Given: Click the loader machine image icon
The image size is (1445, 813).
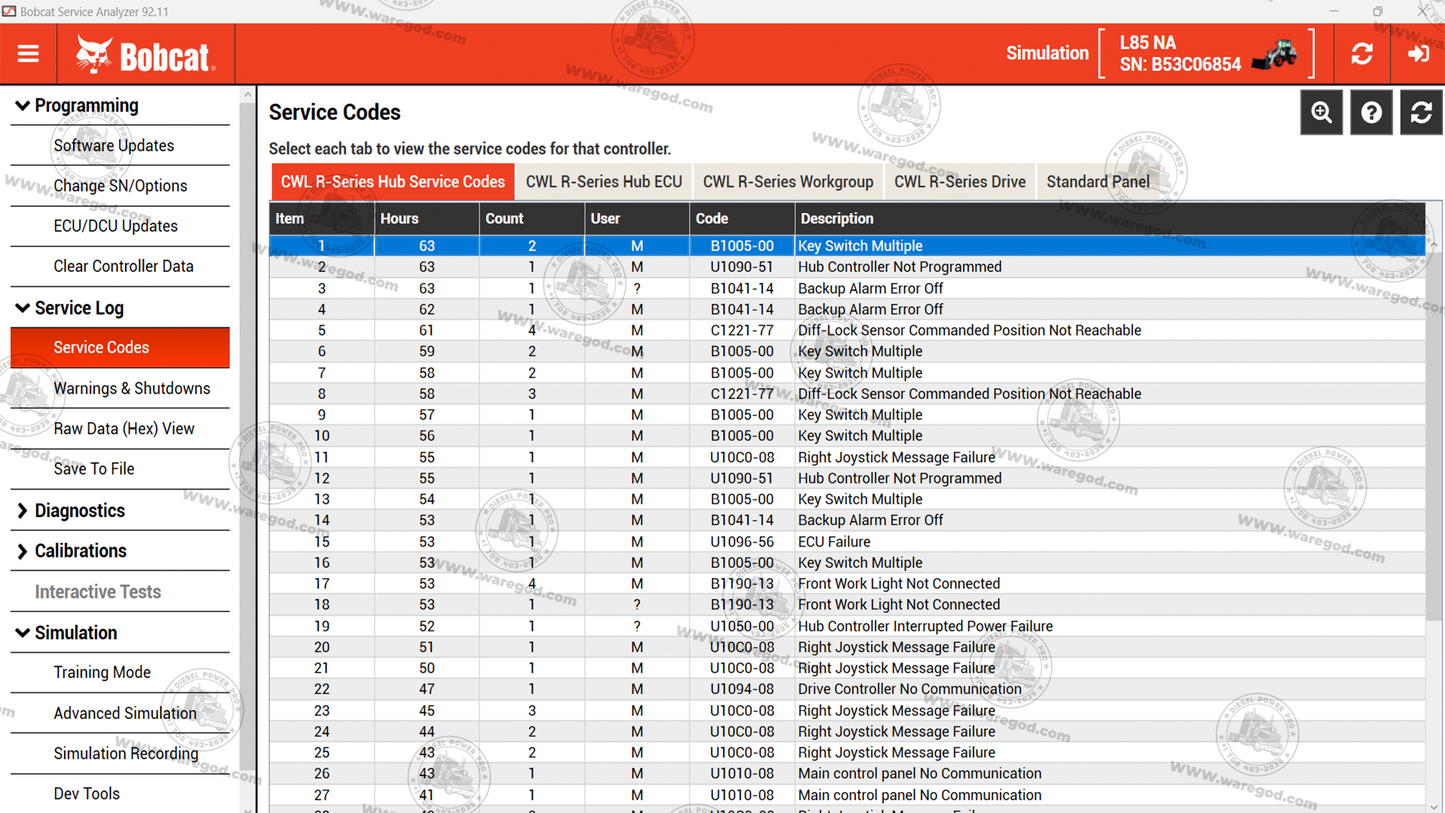Looking at the screenshot, I should (1274, 54).
